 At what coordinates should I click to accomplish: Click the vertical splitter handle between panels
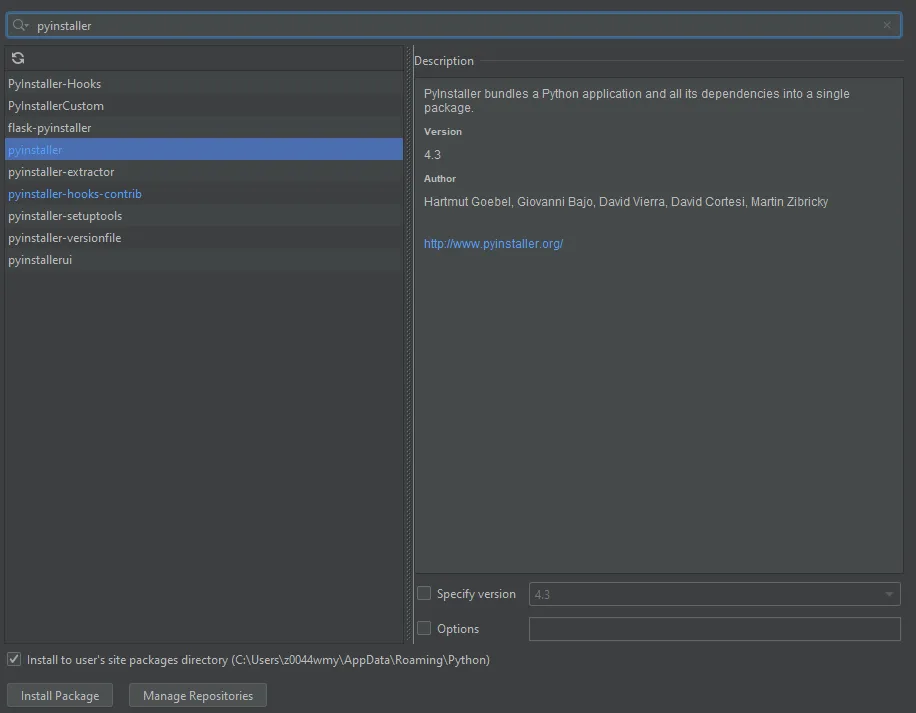[x=409, y=345]
